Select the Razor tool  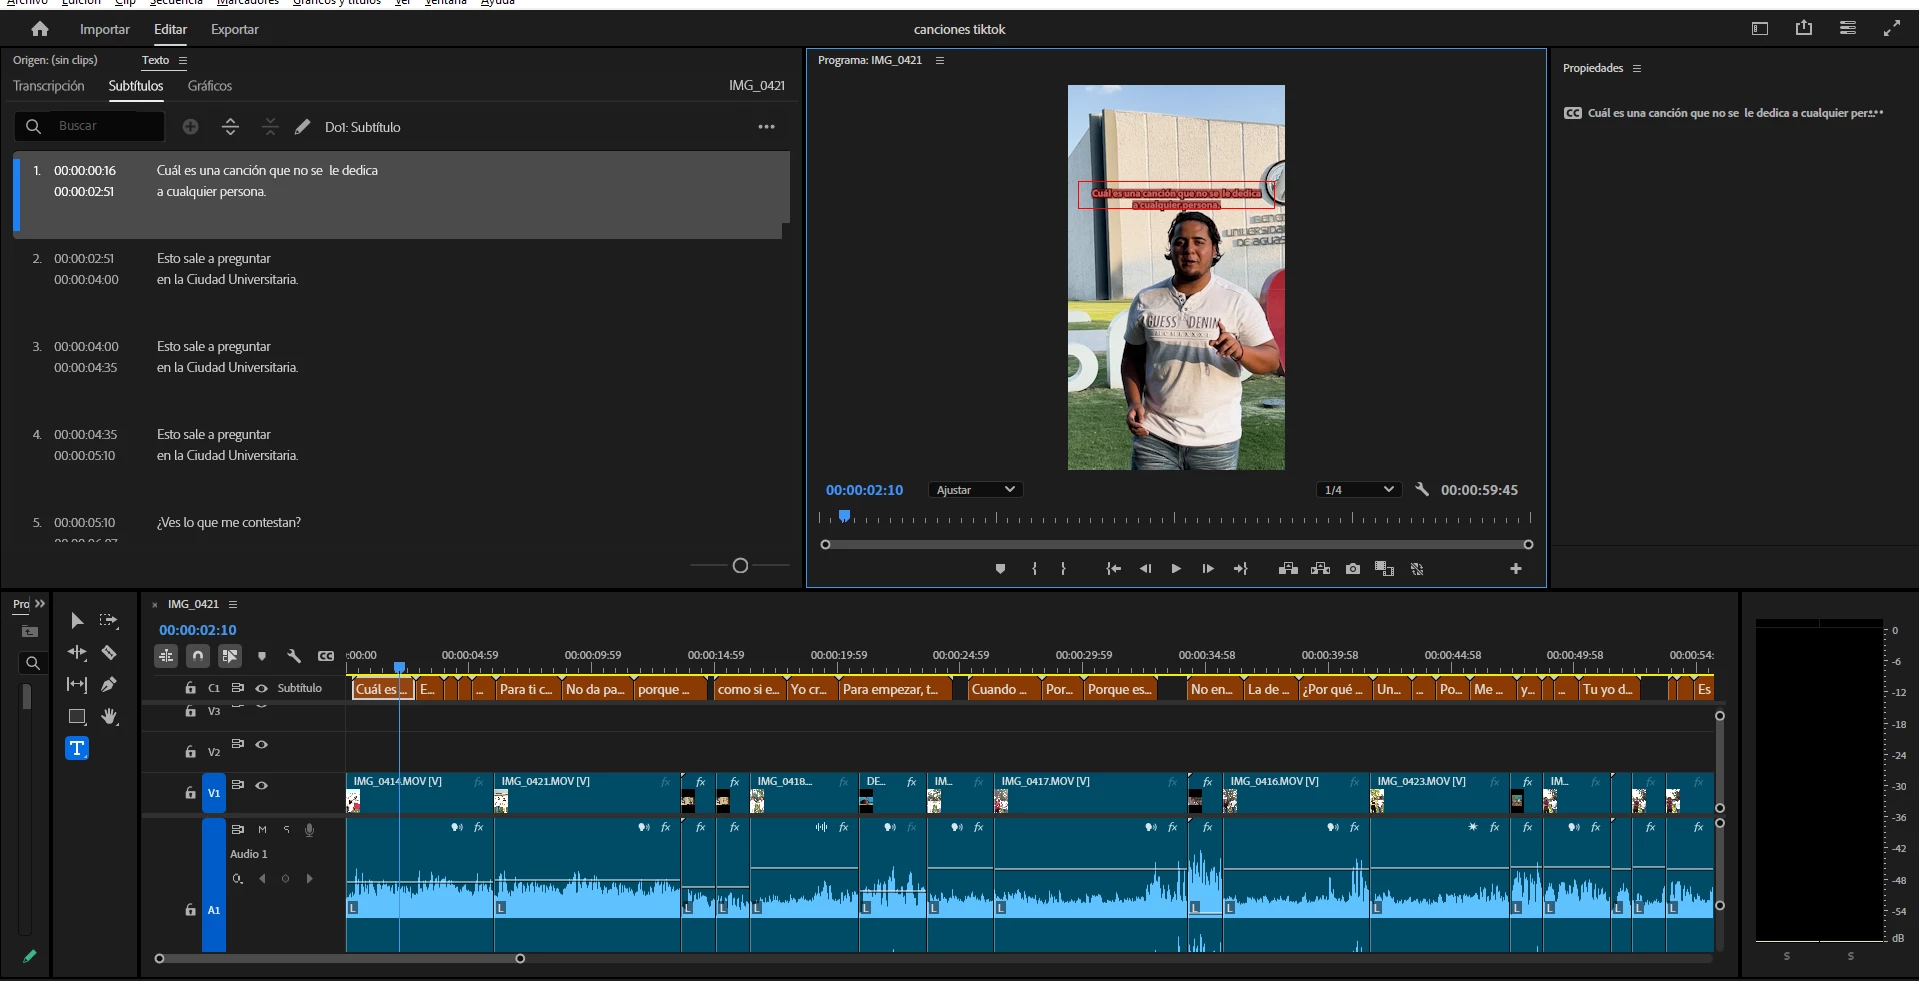[x=109, y=652]
